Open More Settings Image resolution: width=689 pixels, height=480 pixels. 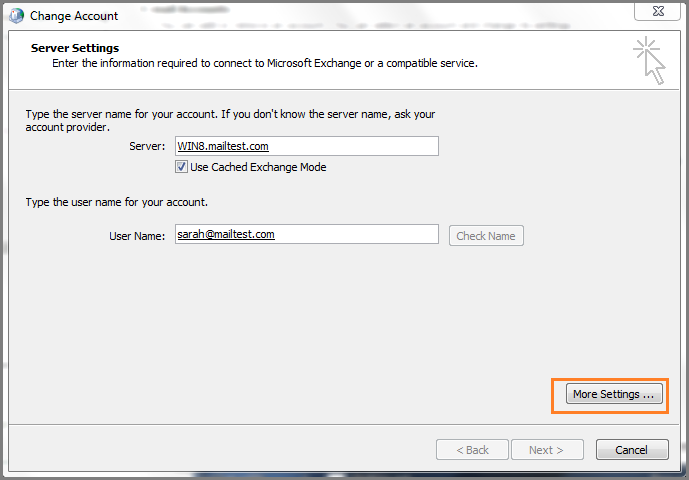(x=613, y=394)
